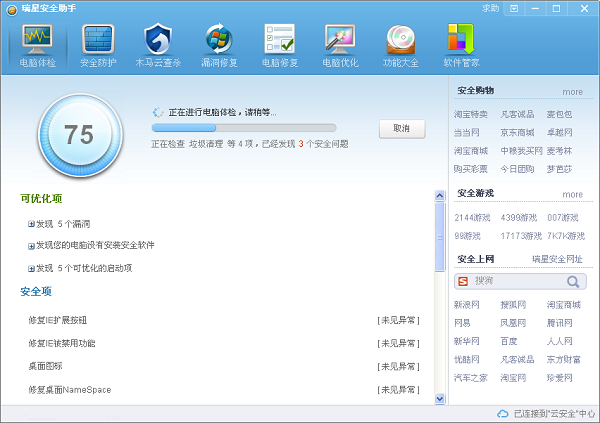Open the title bar dropdown menu icon

[x=514, y=8]
